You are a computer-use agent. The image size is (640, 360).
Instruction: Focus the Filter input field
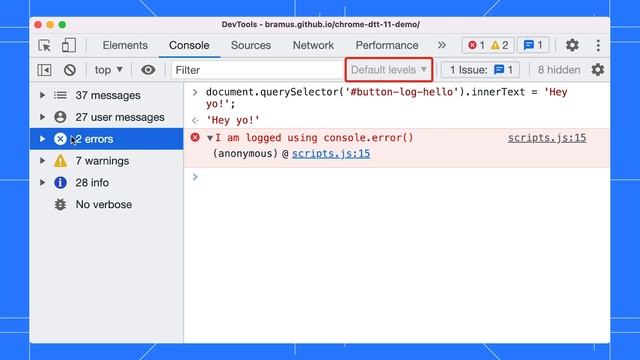257,70
